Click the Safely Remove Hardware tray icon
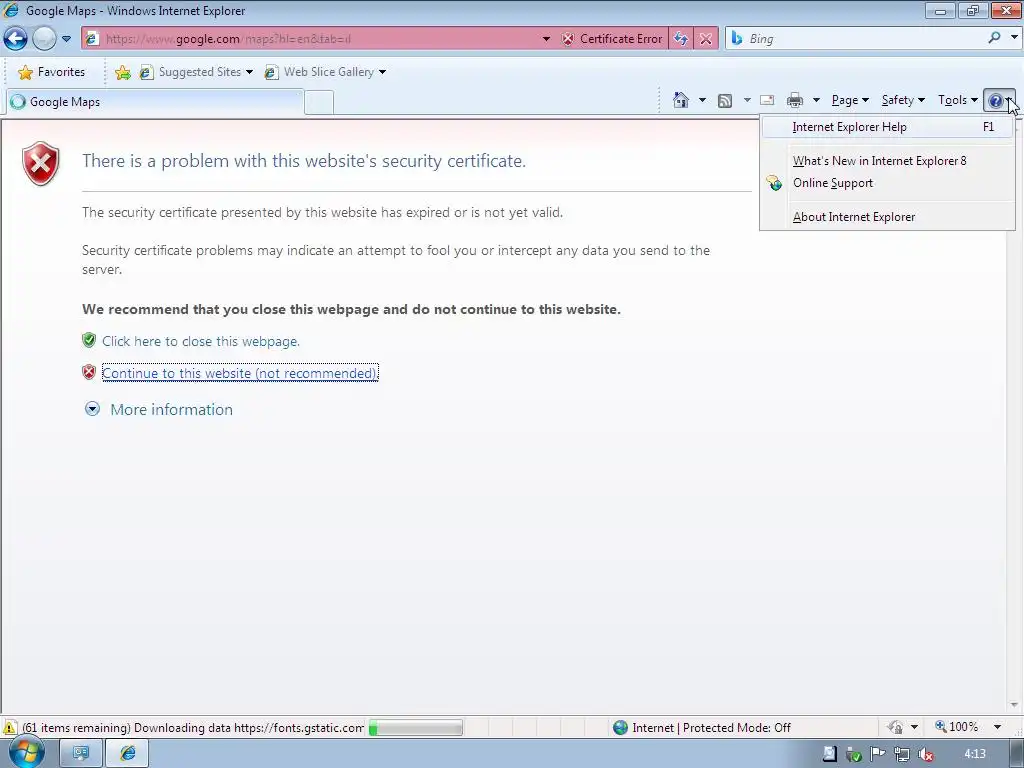1024x768 pixels. [854, 755]
